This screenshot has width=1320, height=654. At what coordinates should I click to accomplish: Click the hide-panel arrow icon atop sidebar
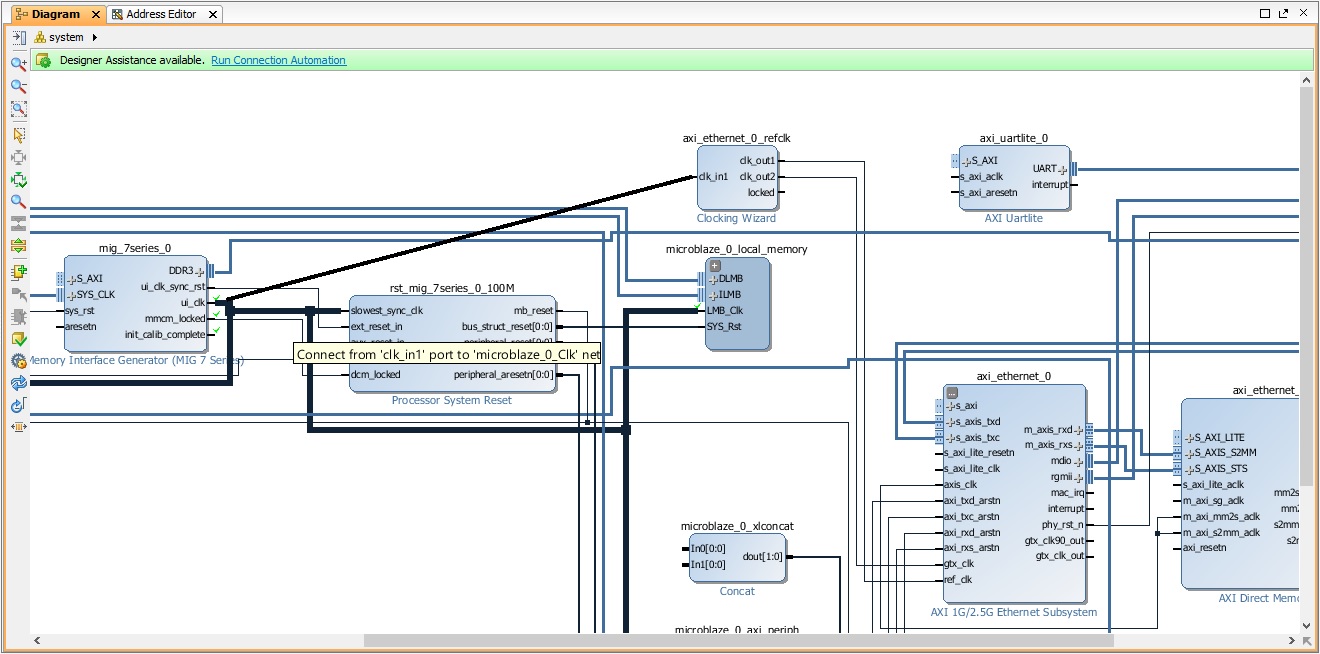18,37
